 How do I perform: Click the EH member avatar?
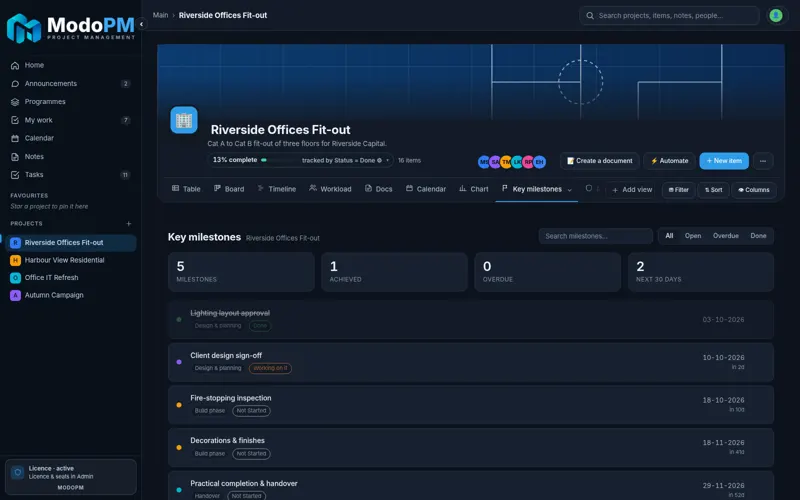pyautogui.click(x=539, y=162)
